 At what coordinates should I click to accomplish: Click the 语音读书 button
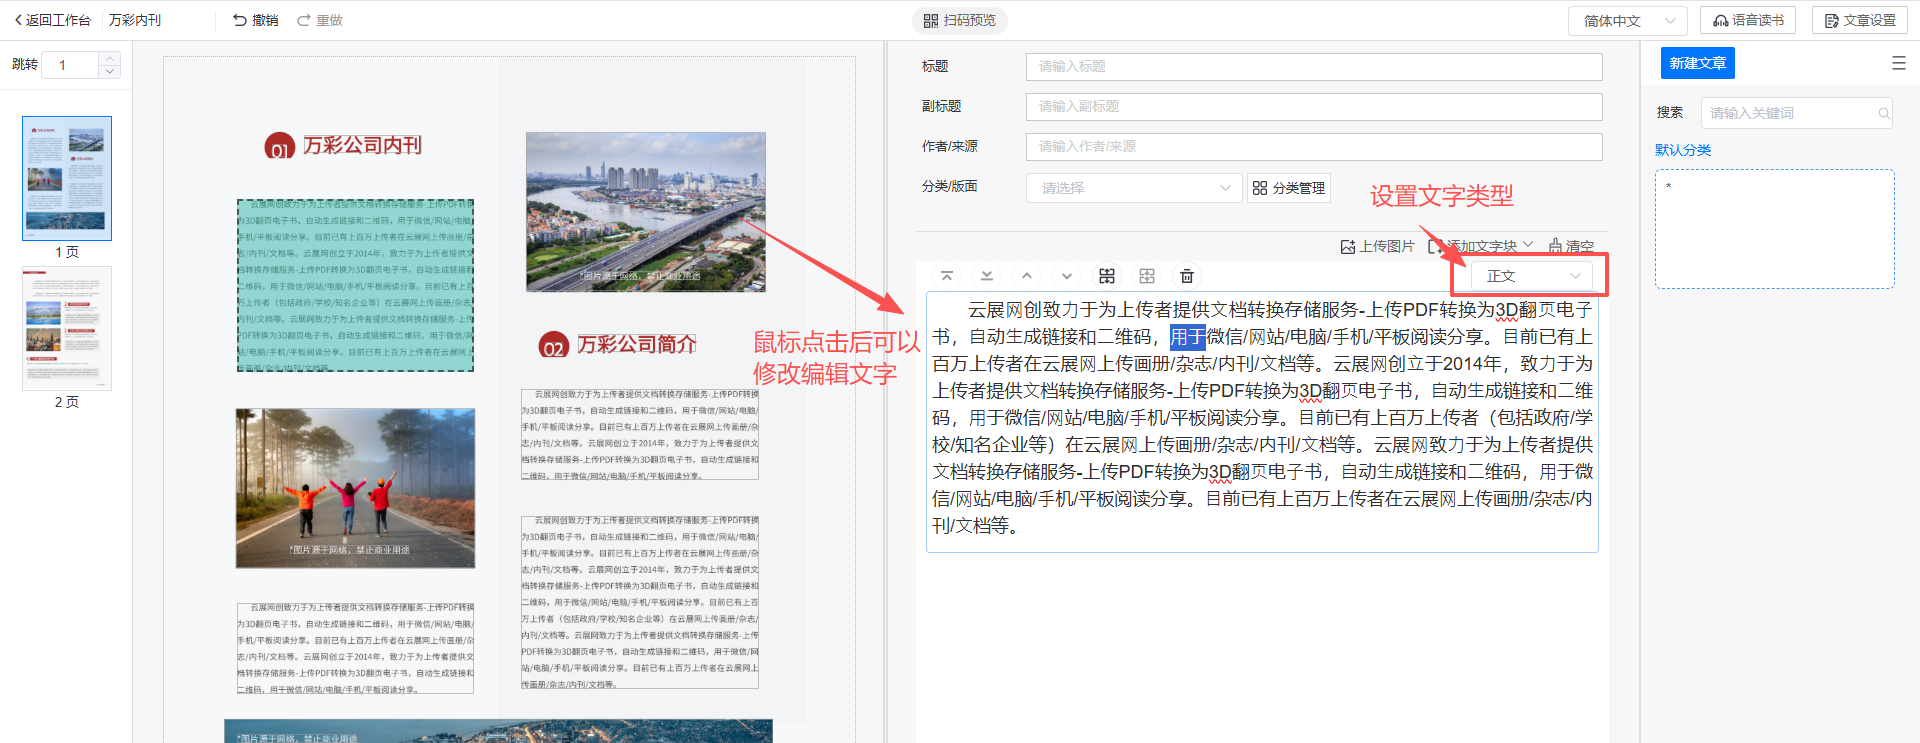[x=1747, y=21]
